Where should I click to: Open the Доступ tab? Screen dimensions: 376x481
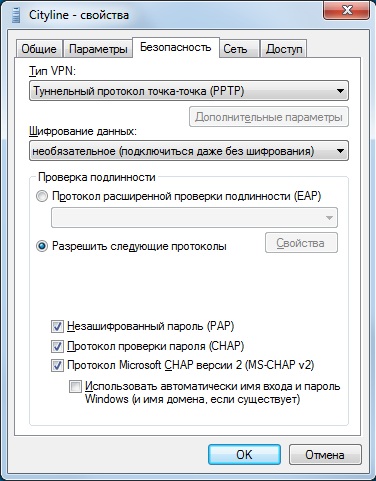point(284,49)
